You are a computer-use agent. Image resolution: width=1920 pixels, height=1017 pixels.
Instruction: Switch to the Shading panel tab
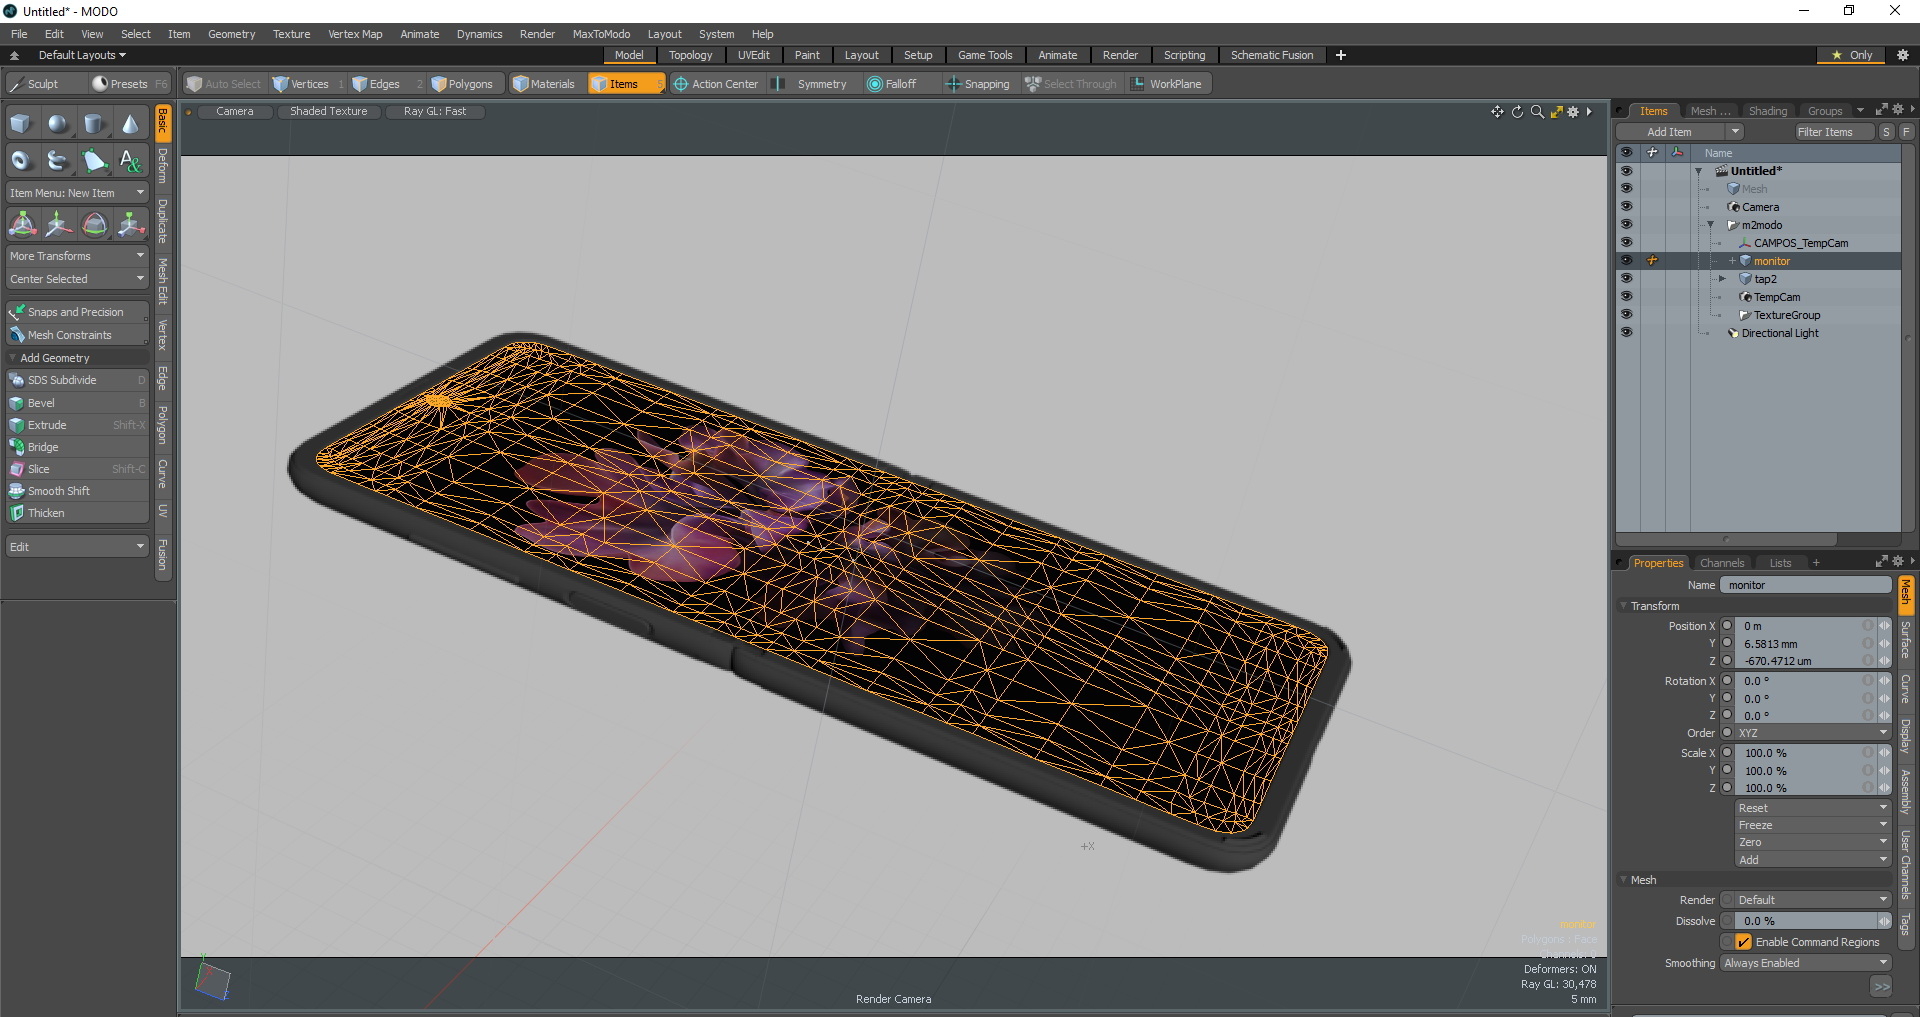pyautogui.click(x=1767, y=111)
